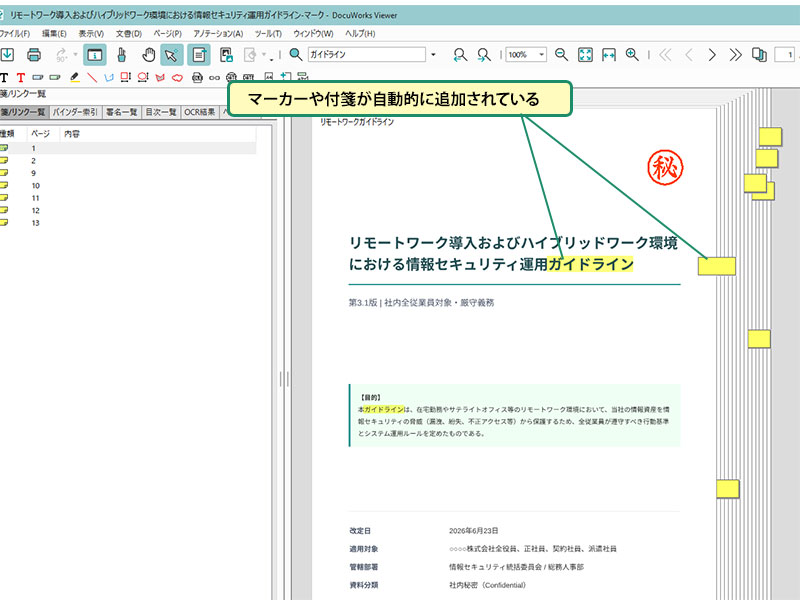Select the blue sticky note tool
Screen dimensions: 800x600
click(x=38, y=78)
